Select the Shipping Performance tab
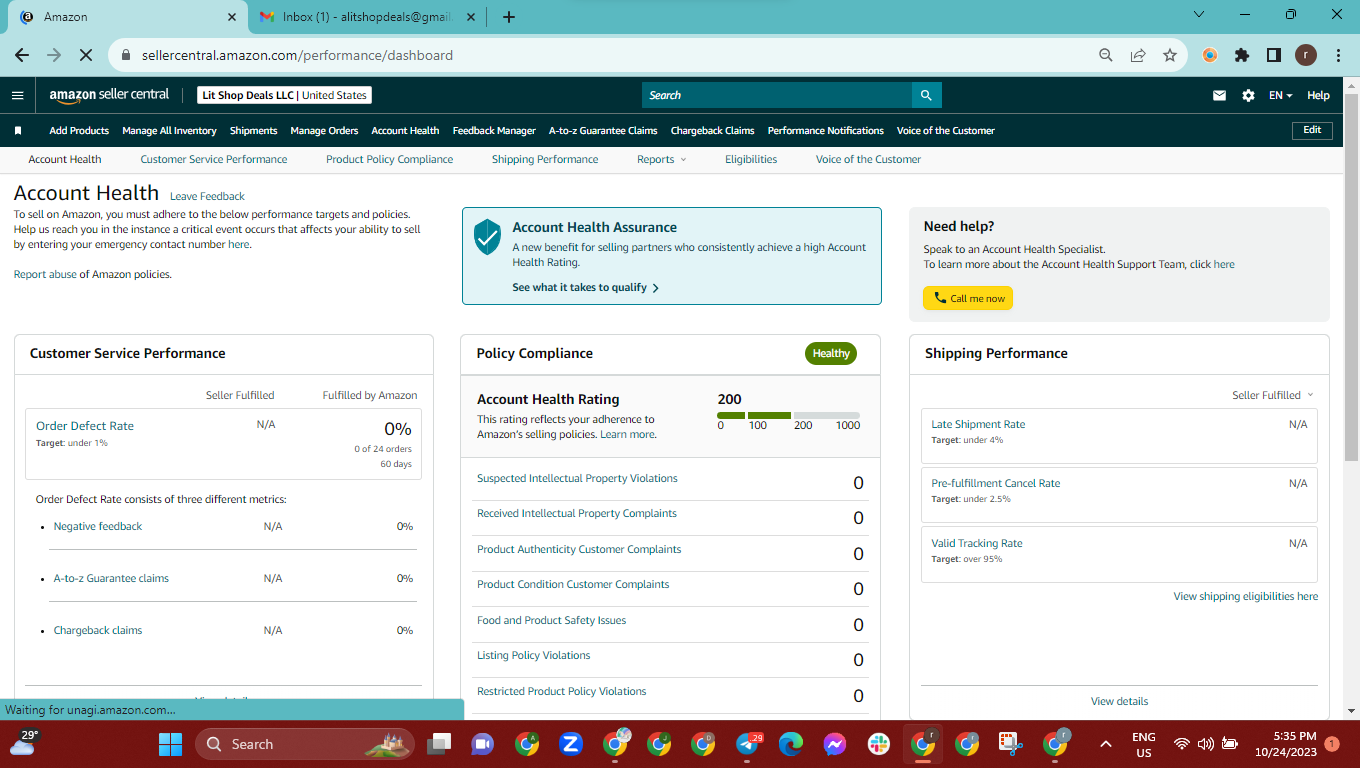Viewport: 1360px width, 768px height. (545, 159)
